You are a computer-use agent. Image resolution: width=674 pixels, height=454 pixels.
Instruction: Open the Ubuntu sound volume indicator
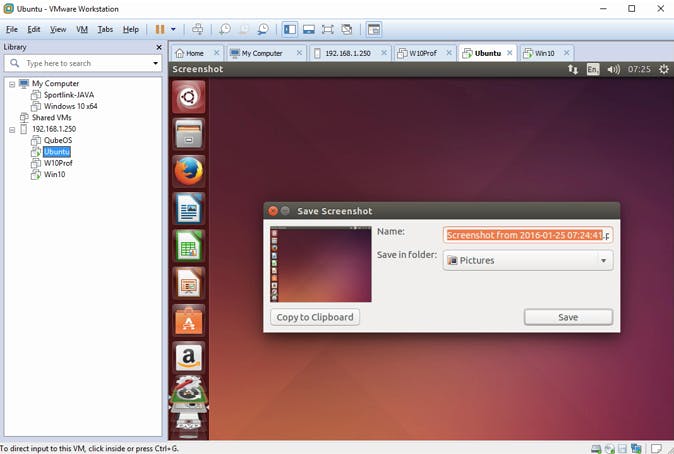613,69
